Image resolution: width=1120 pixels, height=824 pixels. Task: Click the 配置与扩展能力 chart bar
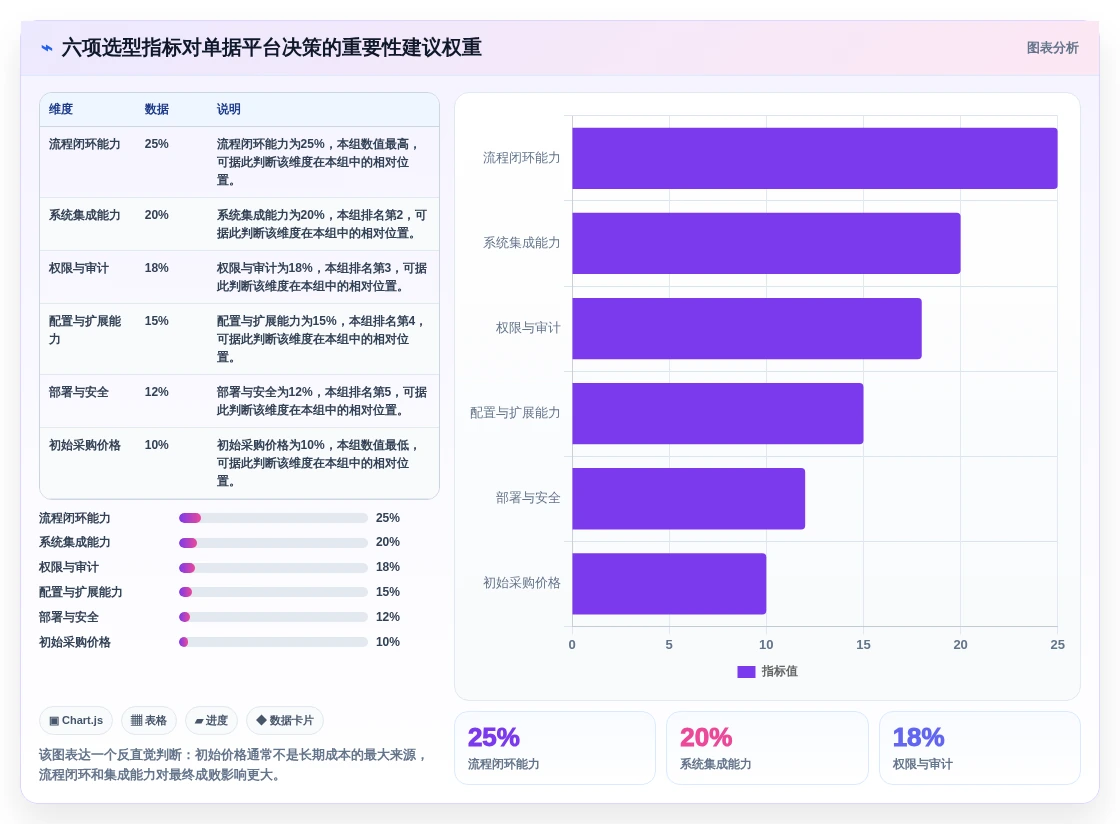717,413
